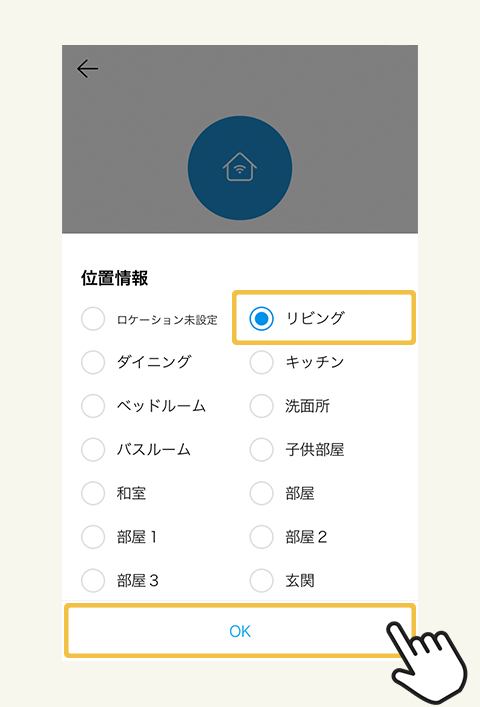Select the 部屋 2 option
Screen dimensions: 480x707
(261, 537)
